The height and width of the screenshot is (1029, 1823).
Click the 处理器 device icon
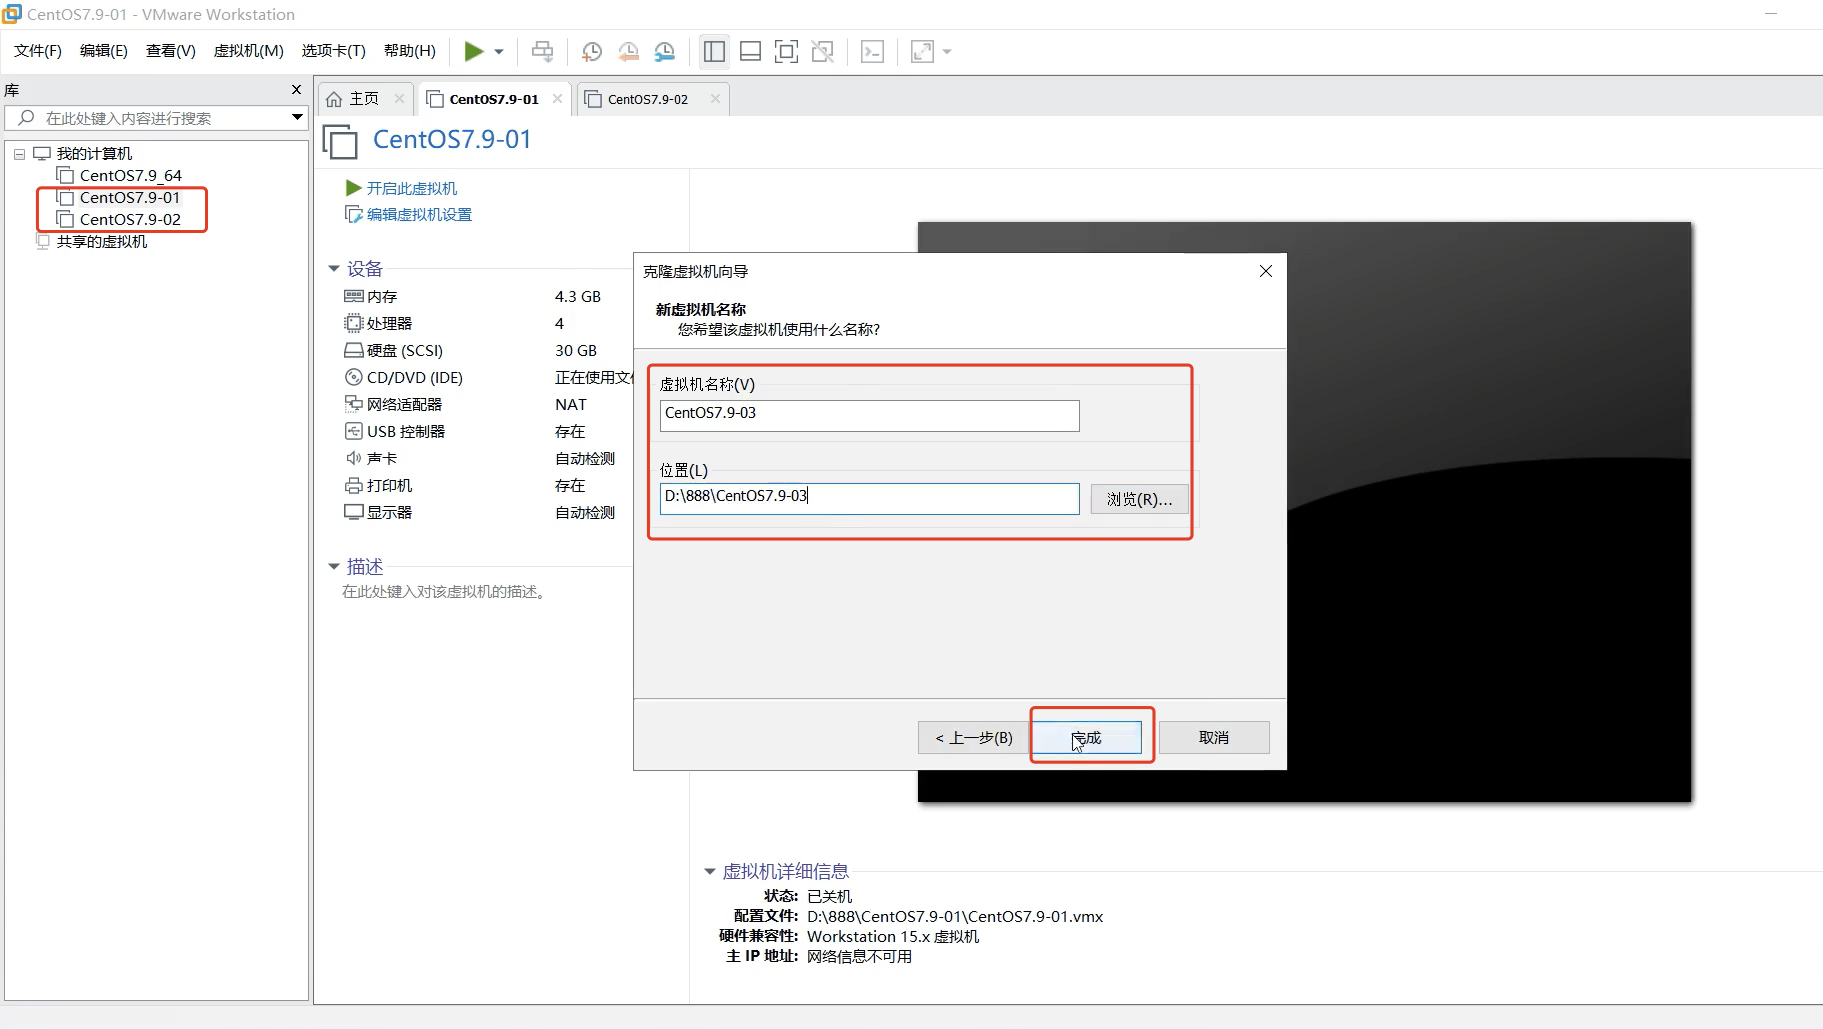point(353,323)
